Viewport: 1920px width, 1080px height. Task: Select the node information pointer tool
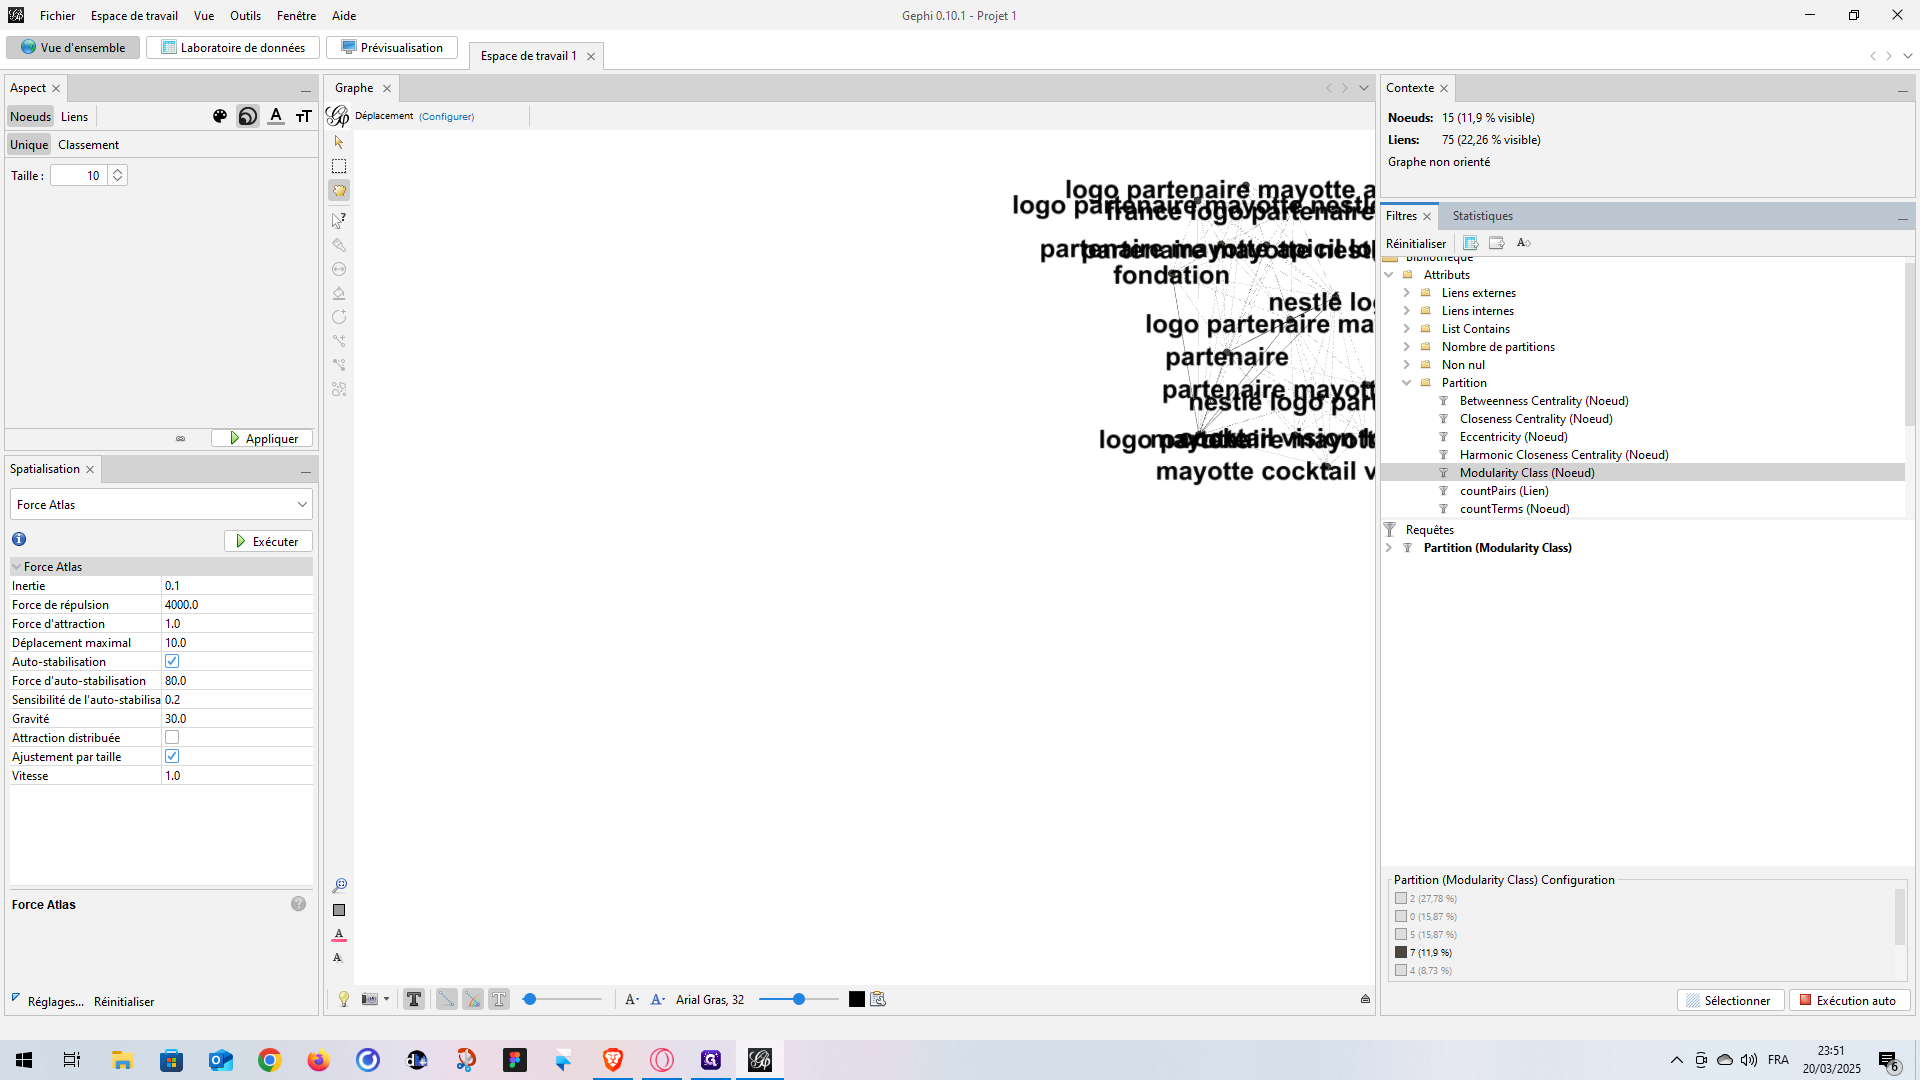pyautogui.click(x=339, y=220)
